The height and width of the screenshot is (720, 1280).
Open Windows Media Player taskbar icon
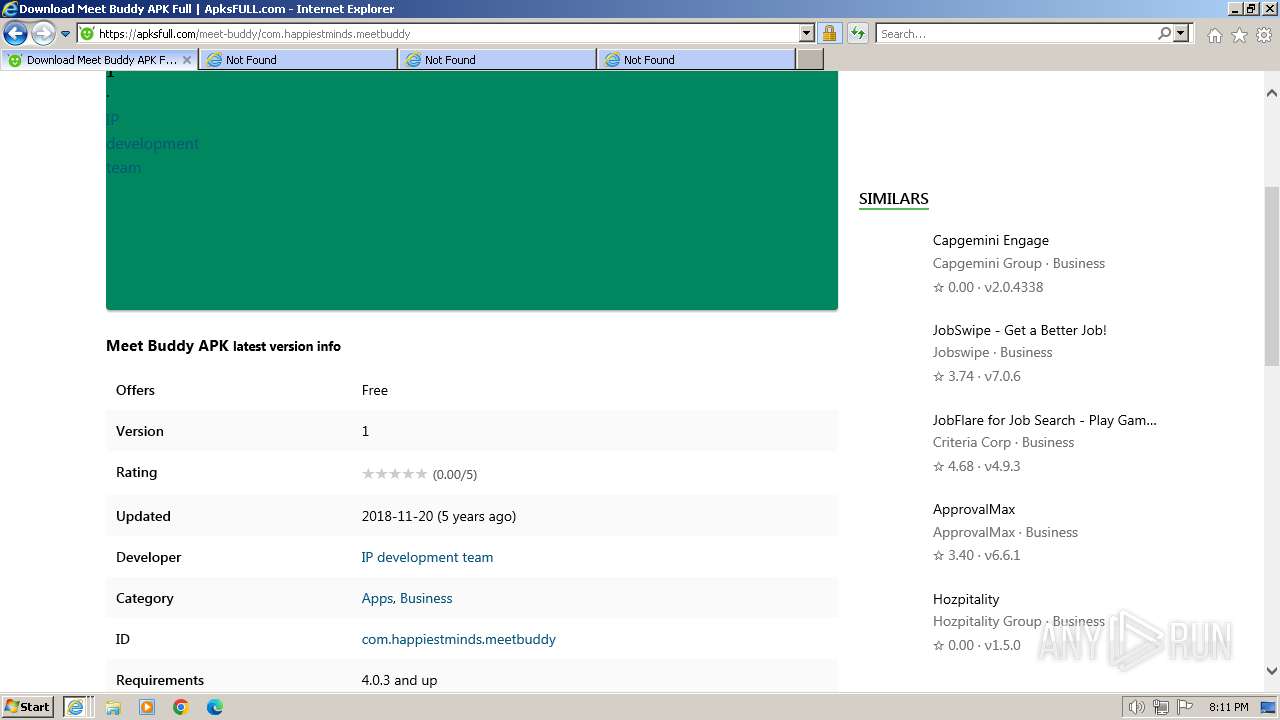pos(147,707)
